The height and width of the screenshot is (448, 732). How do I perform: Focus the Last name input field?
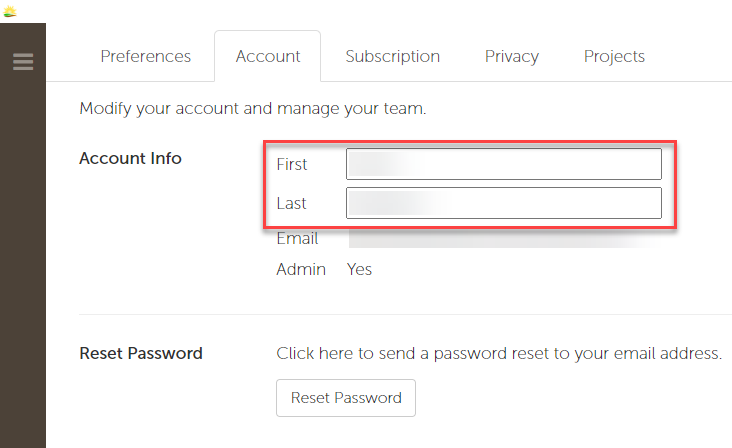tap(504, 203)
